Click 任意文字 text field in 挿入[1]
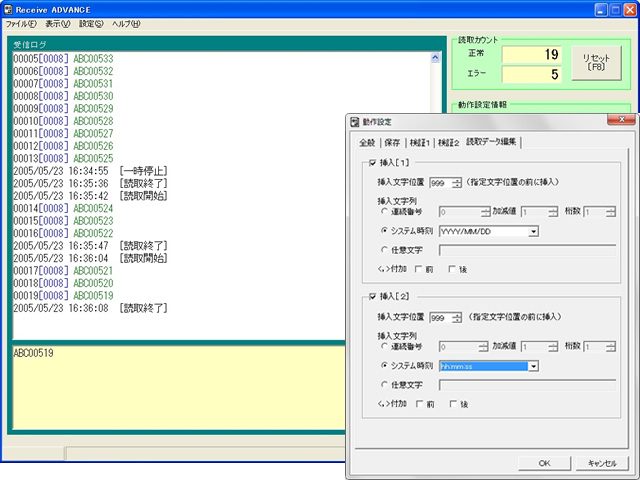The width and height of the screenshot is (640, 480). (527, 250)
